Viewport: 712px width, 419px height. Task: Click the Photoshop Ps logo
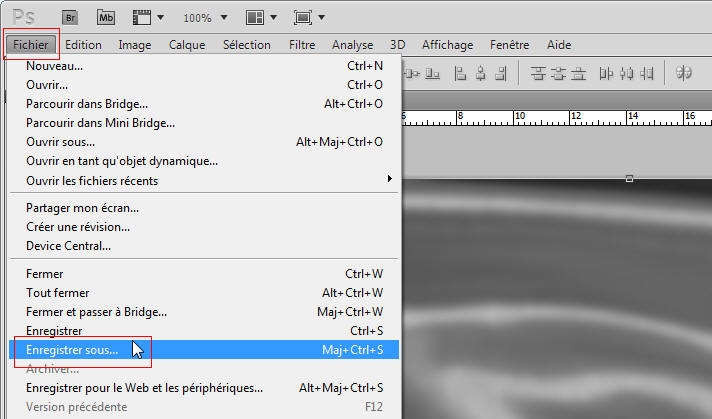[23, 18]
